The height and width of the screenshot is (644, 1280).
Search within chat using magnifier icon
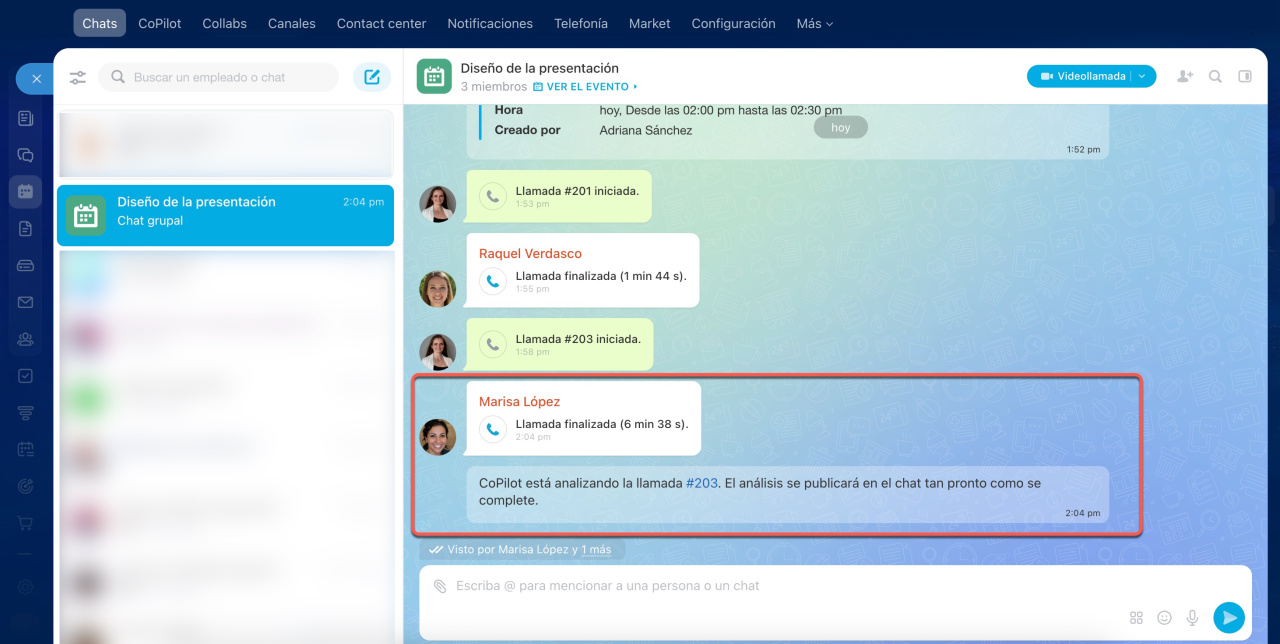tap(1215, 76)
